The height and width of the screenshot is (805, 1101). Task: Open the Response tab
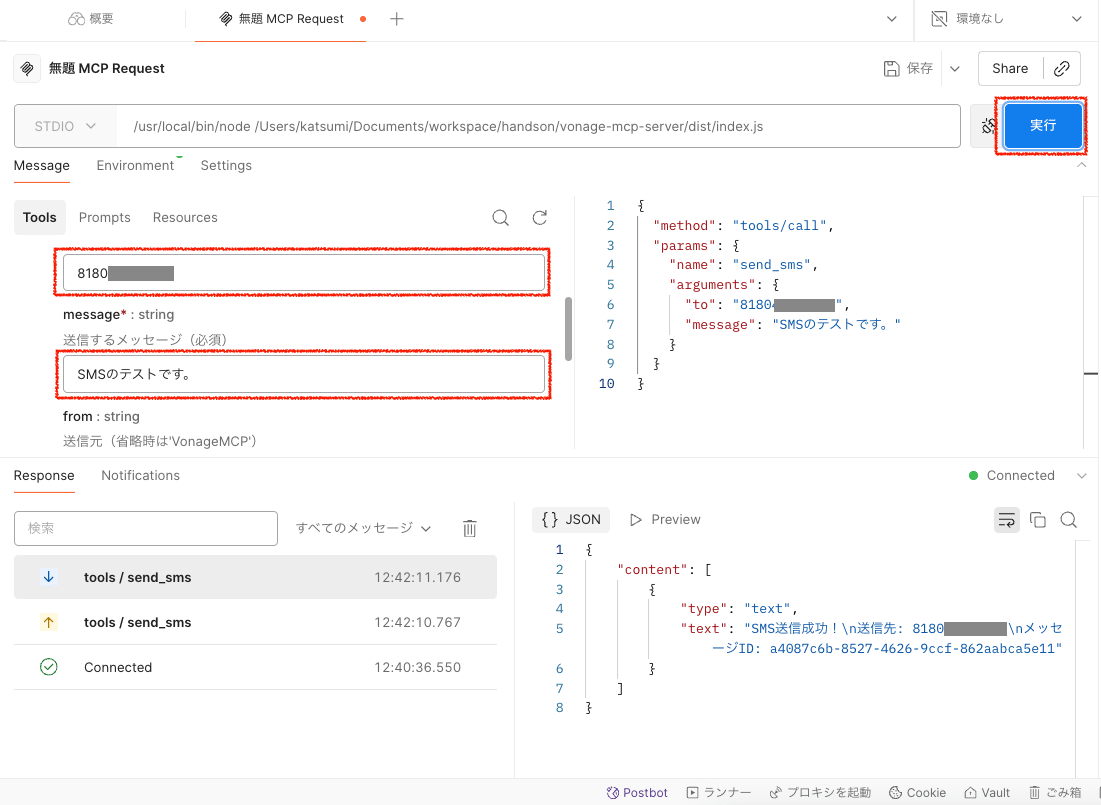click(44, 476)
